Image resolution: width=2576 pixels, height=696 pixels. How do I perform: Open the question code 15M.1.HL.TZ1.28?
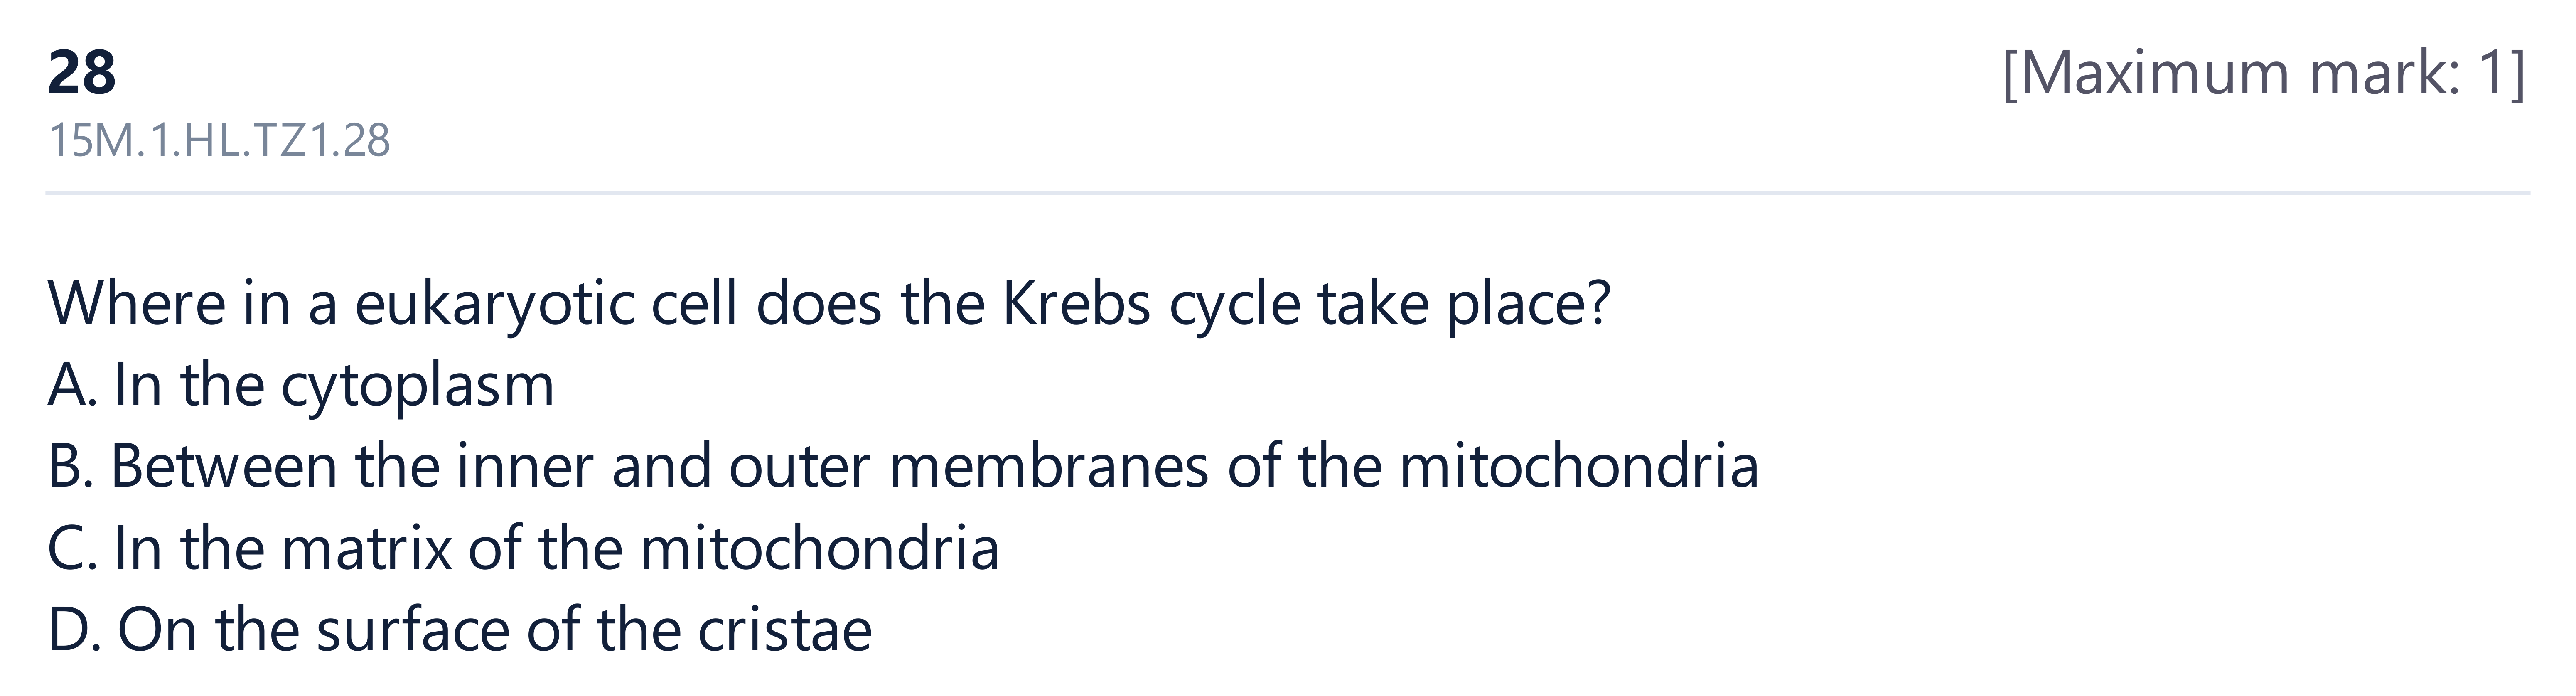(219, 141)
